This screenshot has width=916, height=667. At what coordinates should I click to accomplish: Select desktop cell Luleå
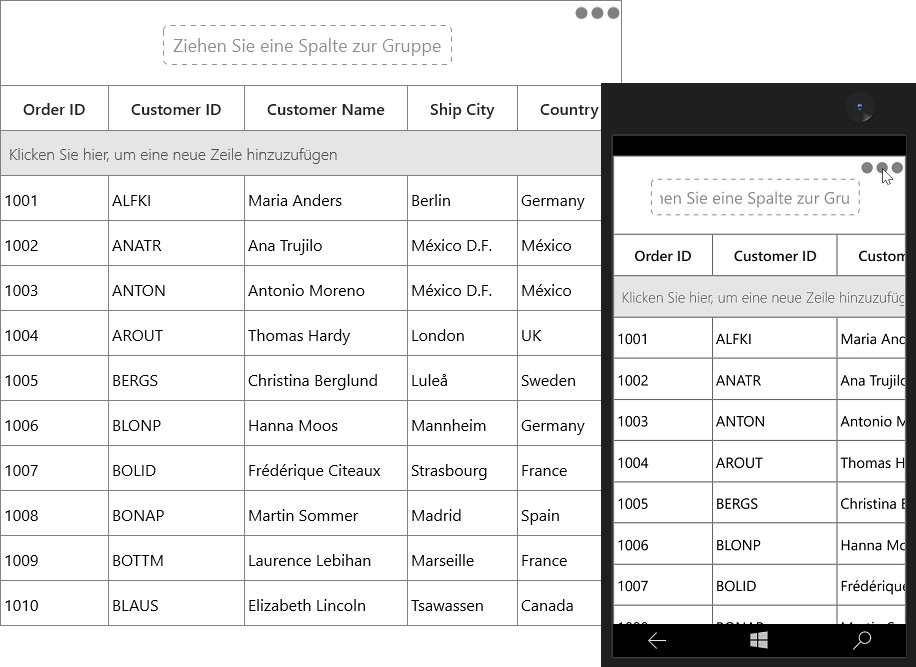coord(462,380)
